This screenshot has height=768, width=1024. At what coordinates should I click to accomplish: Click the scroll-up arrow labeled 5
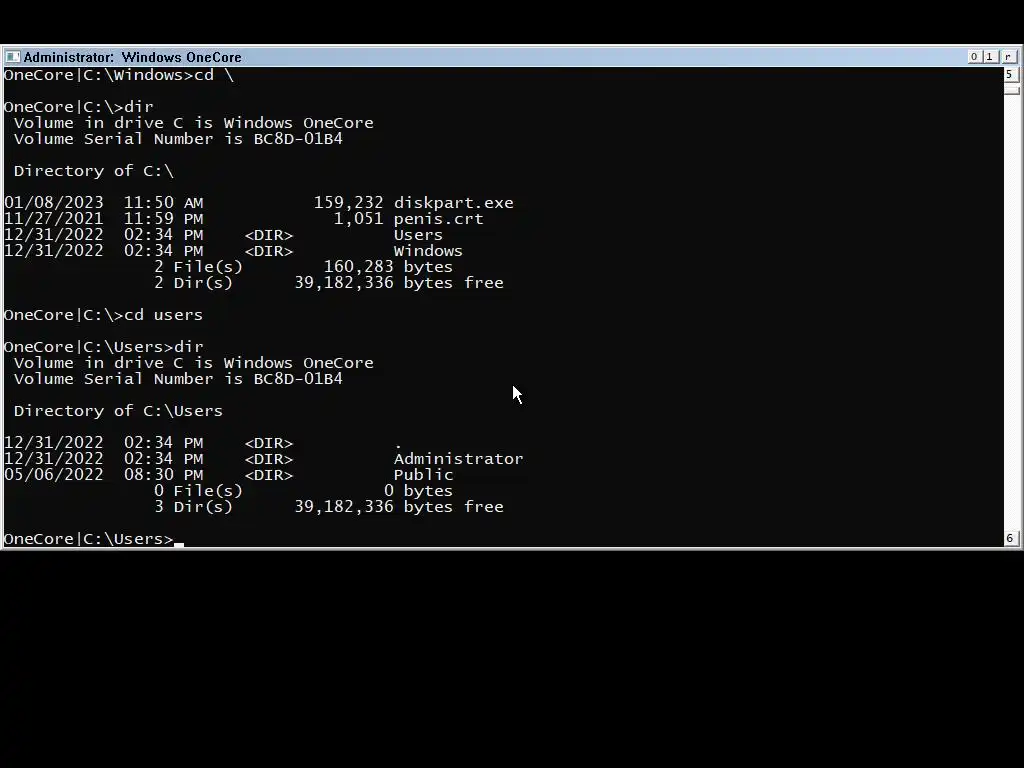click(1010, 74)
